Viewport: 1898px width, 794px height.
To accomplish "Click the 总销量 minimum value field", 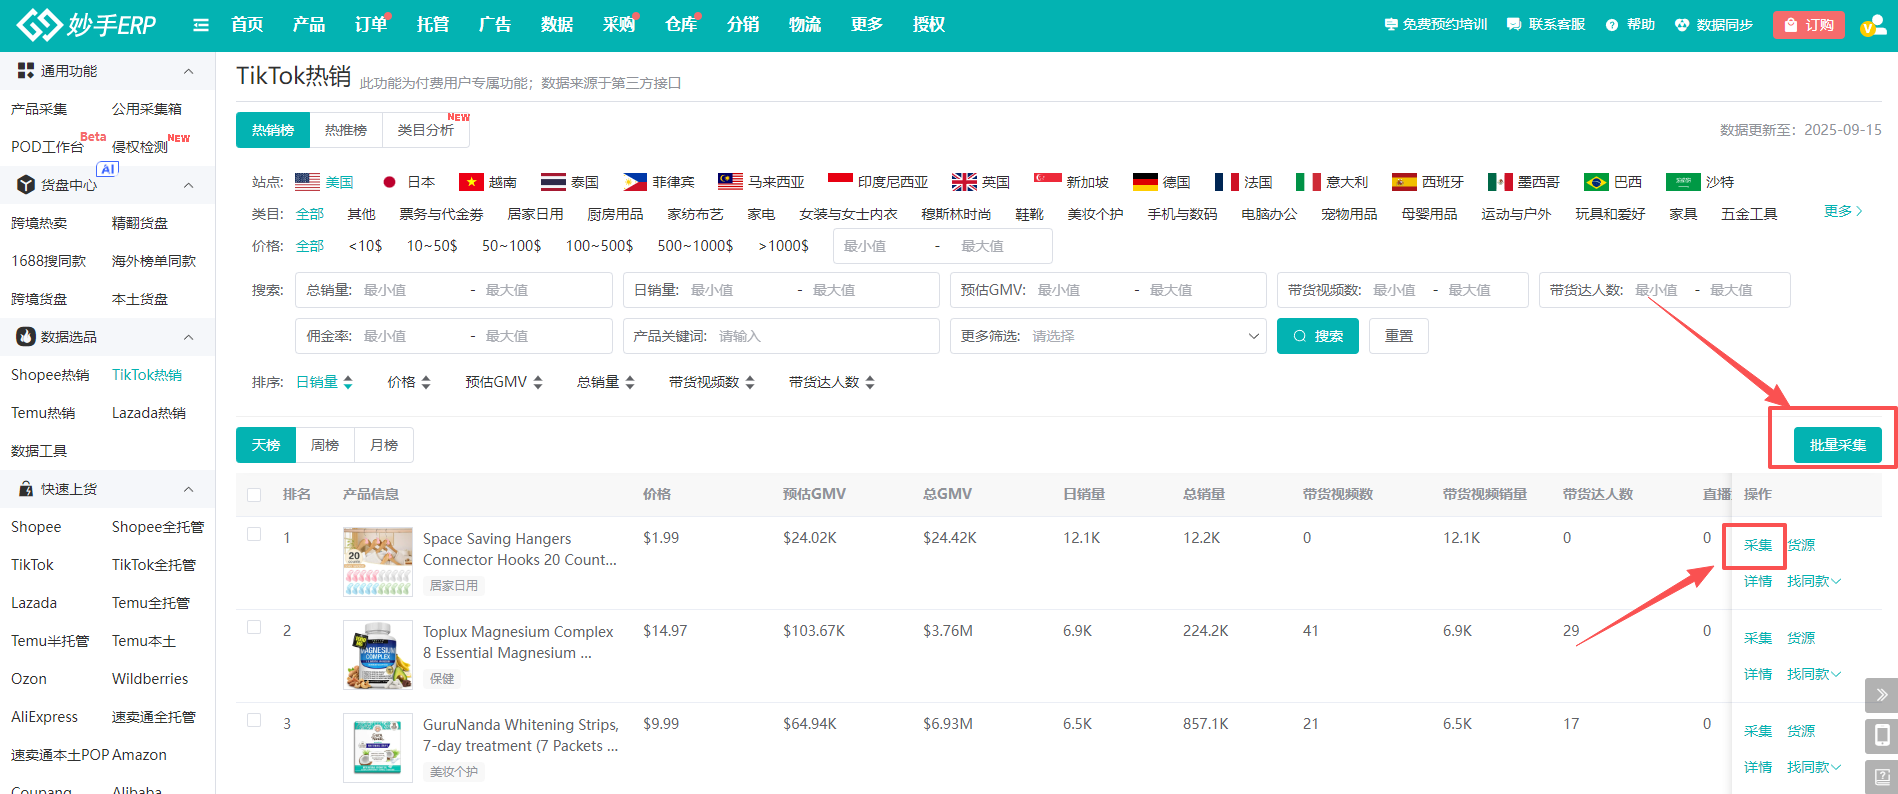I will tap(410, 290).
